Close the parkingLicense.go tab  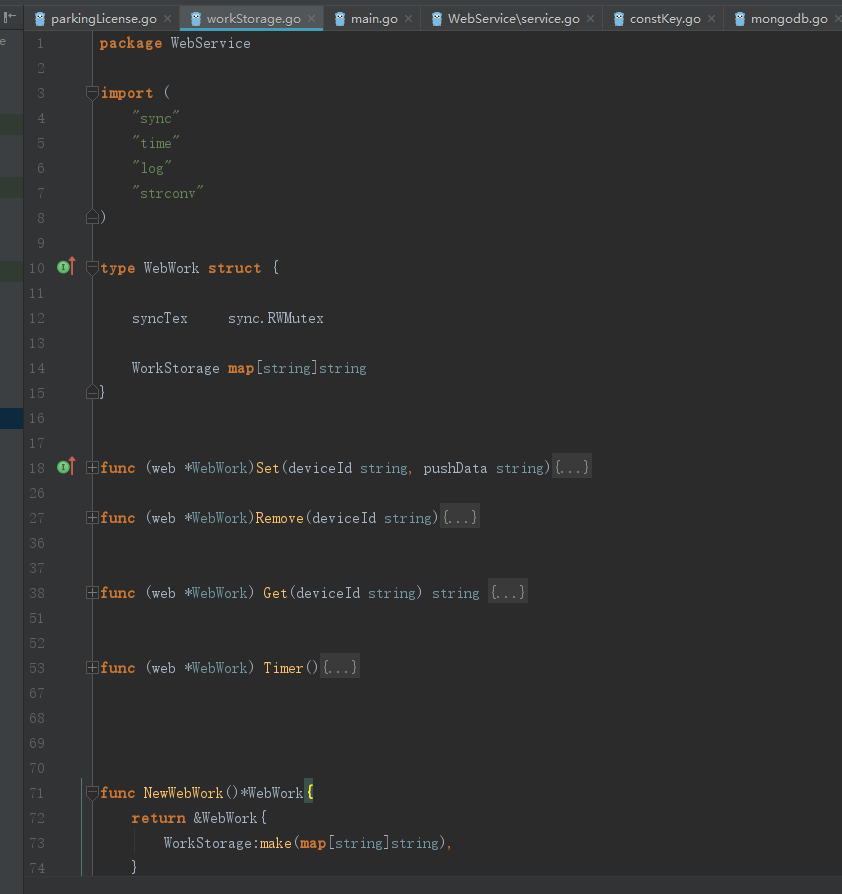pyautogui.click(x=168, y=19)
